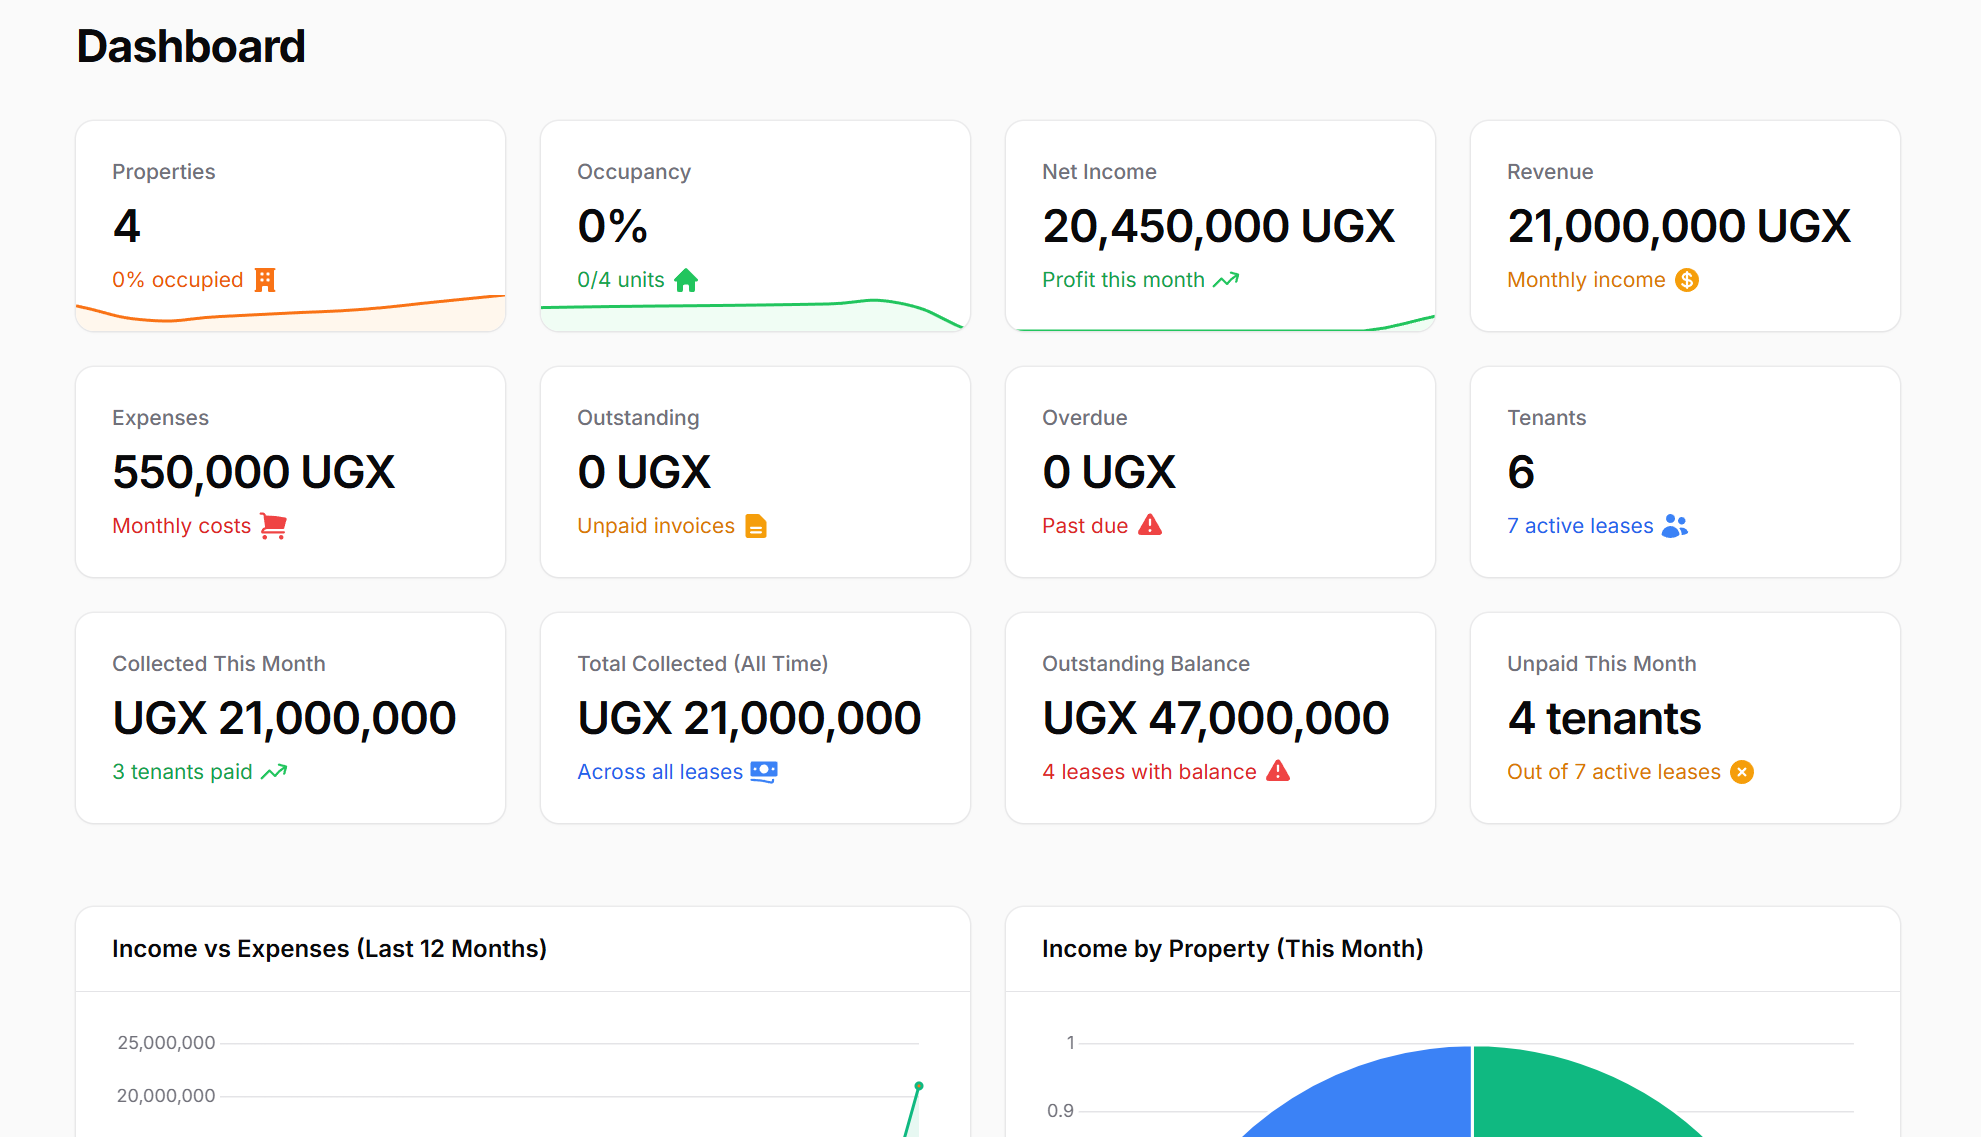Screen dimensions: 1981x1137
Task: Select the green house icon on Occupancy card
Action: point(686,280)
